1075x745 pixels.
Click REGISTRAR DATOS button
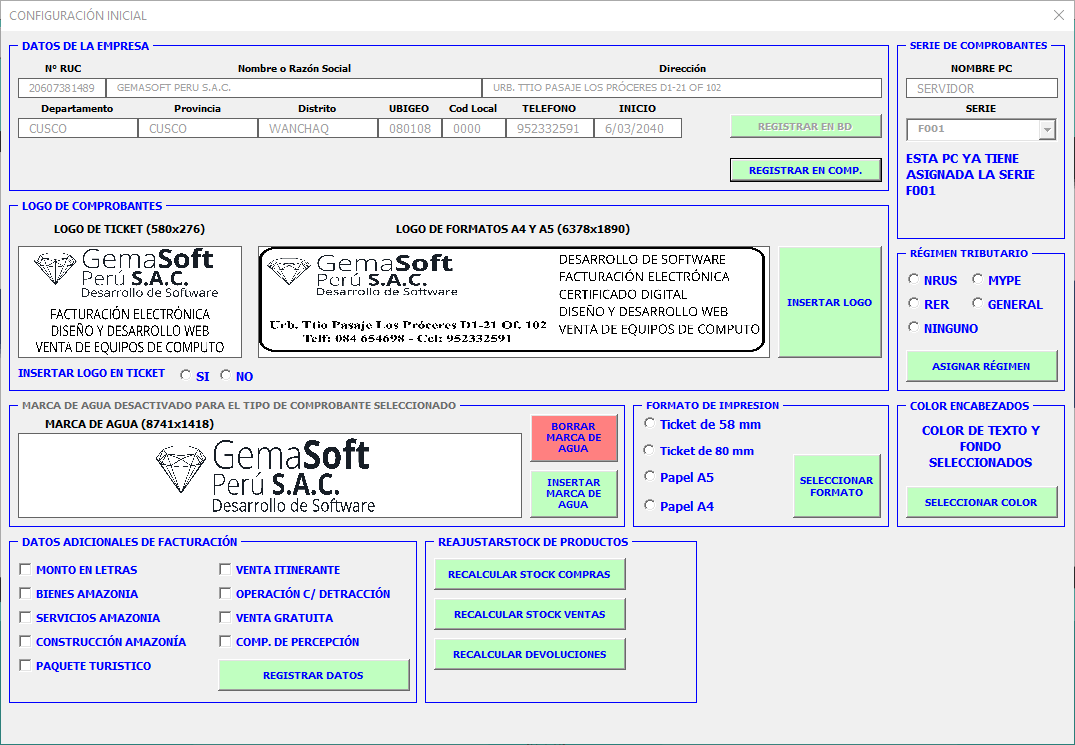313,676
